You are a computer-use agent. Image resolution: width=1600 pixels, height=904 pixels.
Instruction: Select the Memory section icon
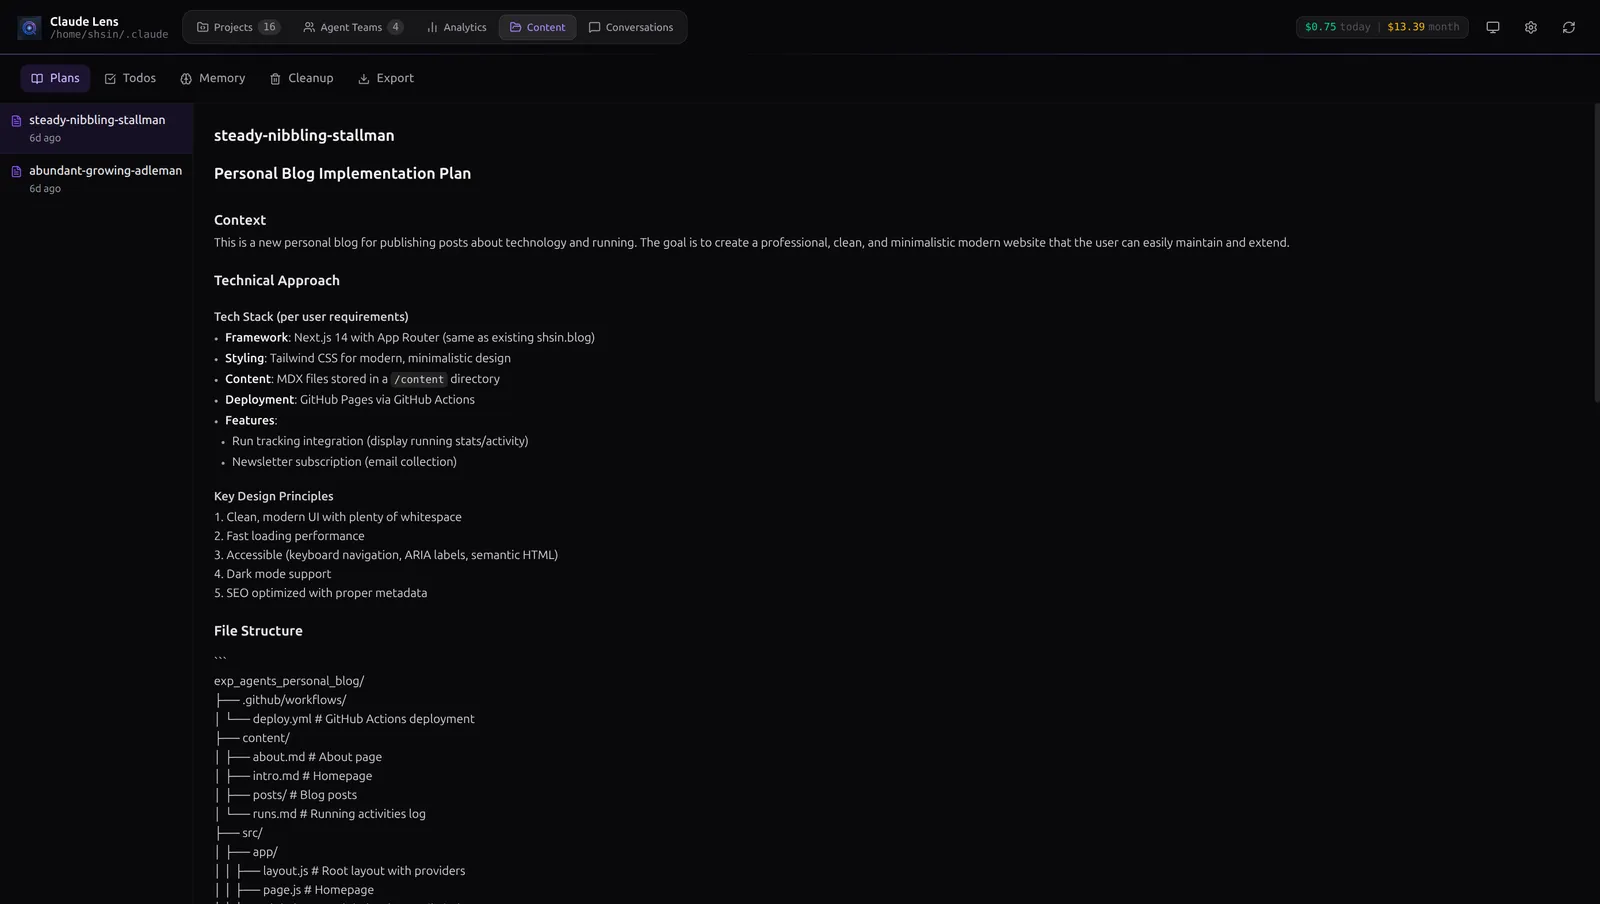[x=185, y=77]
